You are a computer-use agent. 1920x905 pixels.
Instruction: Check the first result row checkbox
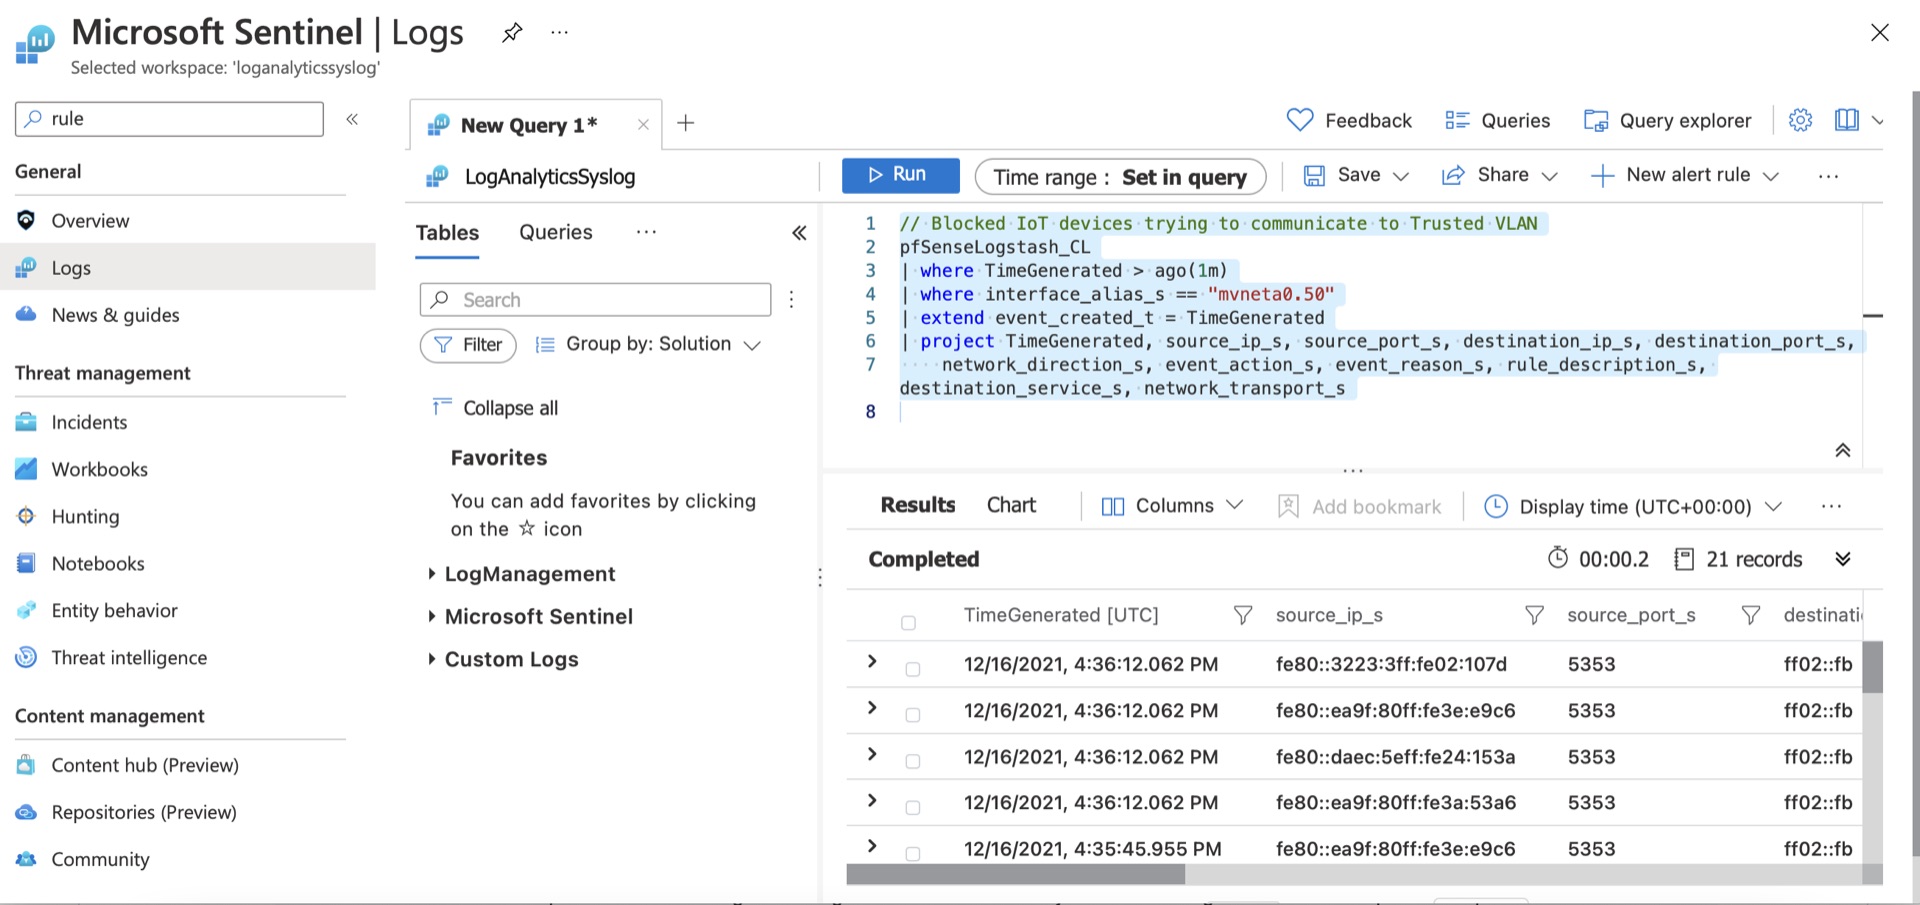pos(912,669)
